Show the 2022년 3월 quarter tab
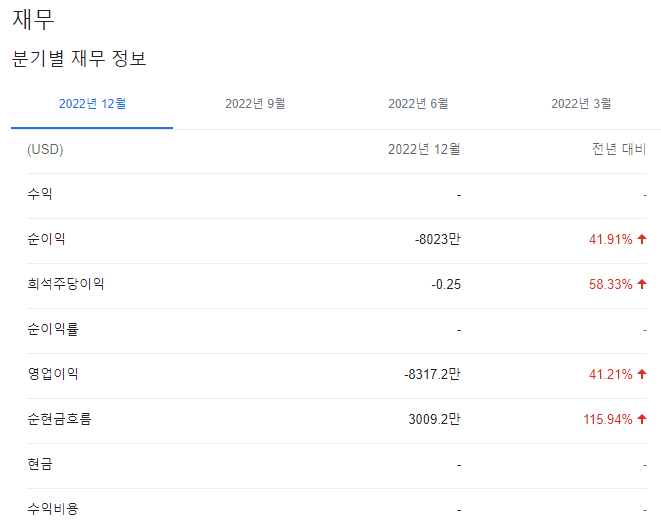661x530 pixels. (581, 104)
